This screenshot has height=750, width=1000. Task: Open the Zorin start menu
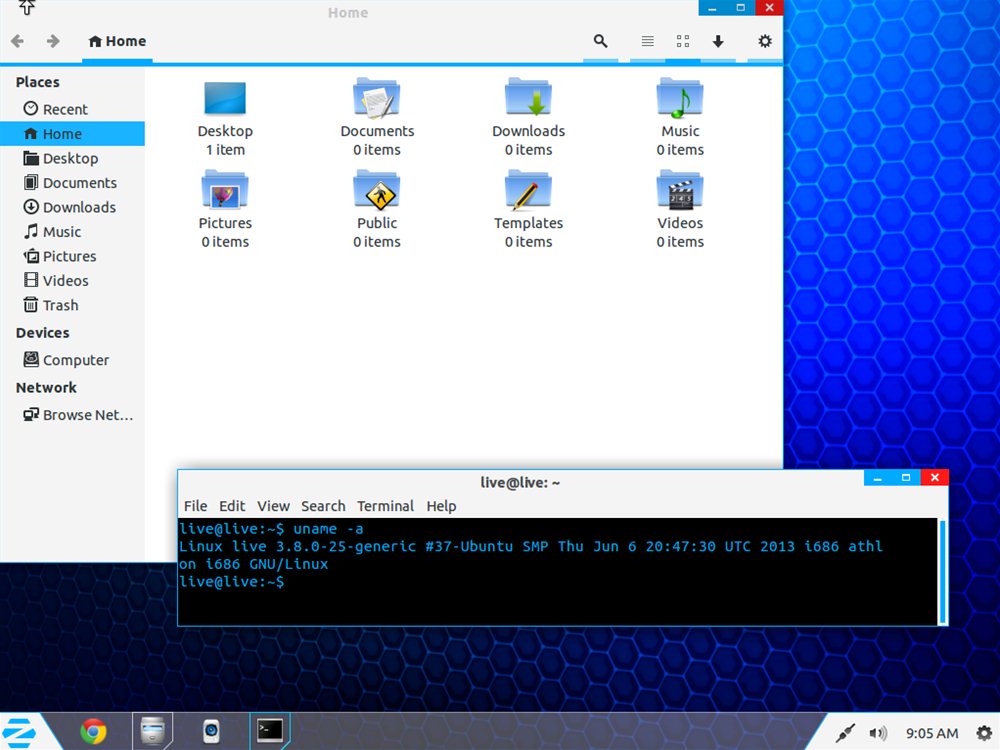pos(22,732)
